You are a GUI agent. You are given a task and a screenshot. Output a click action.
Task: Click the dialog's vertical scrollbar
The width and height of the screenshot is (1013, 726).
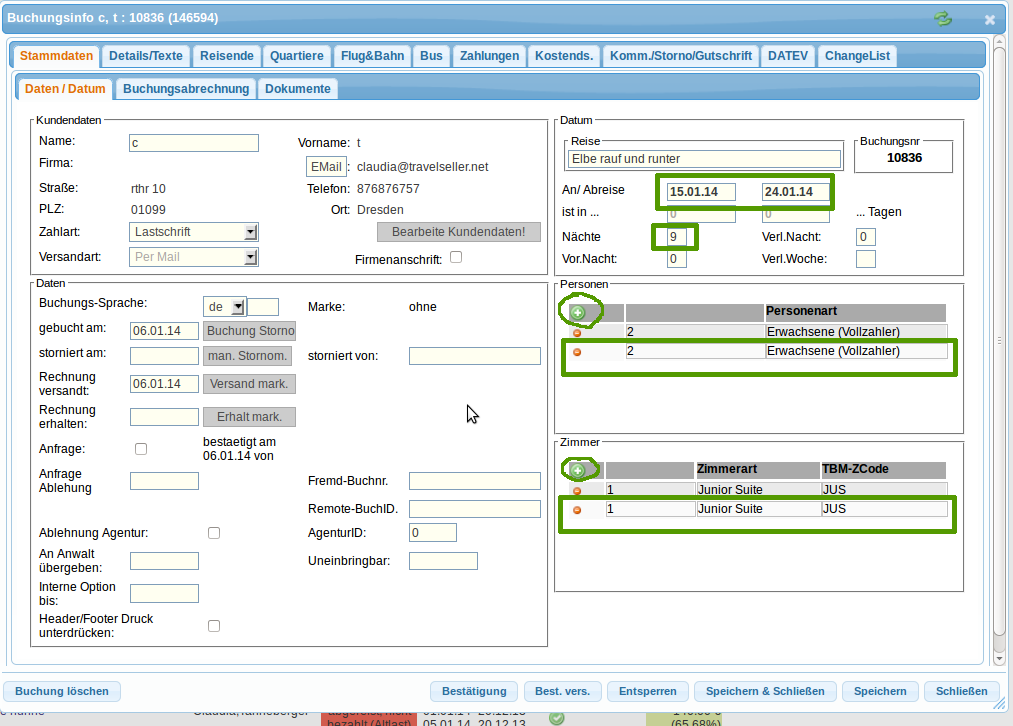tap(999, 340)
